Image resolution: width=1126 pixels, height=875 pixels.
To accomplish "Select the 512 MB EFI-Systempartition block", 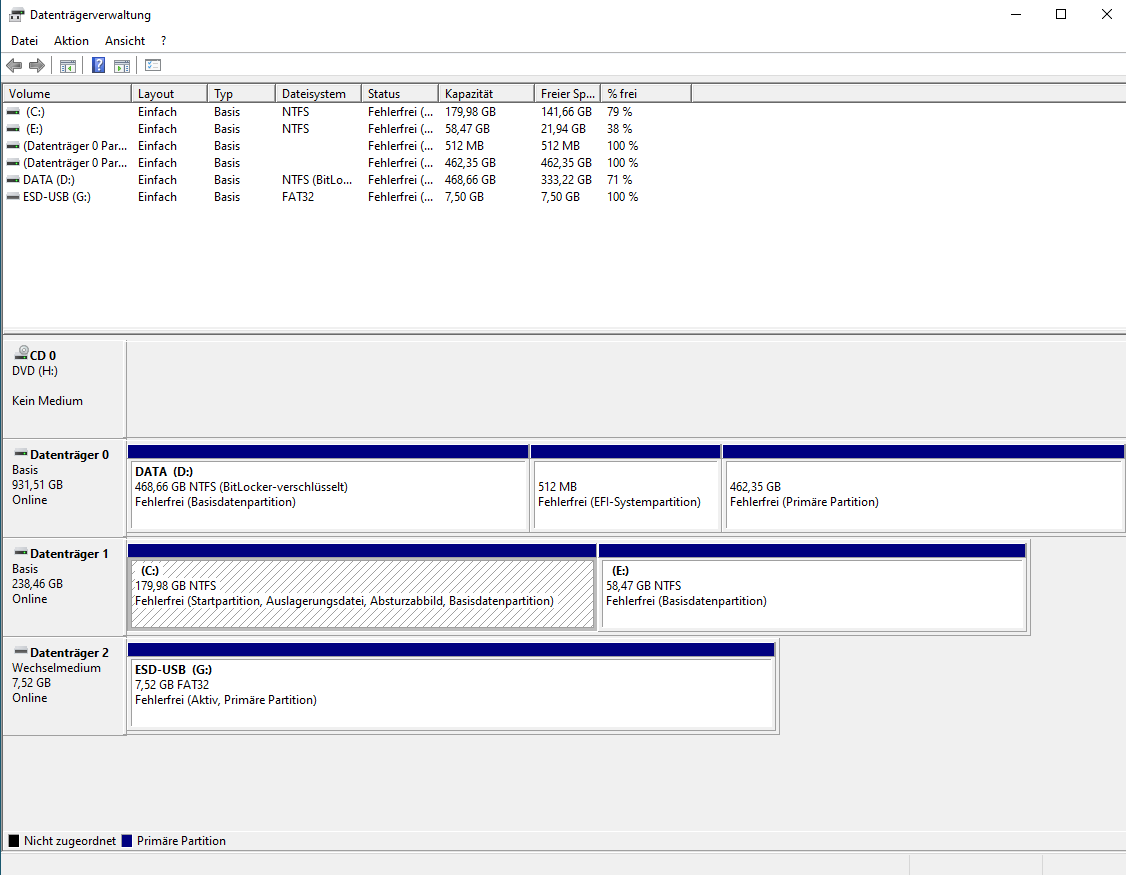I will click(625, 489).
